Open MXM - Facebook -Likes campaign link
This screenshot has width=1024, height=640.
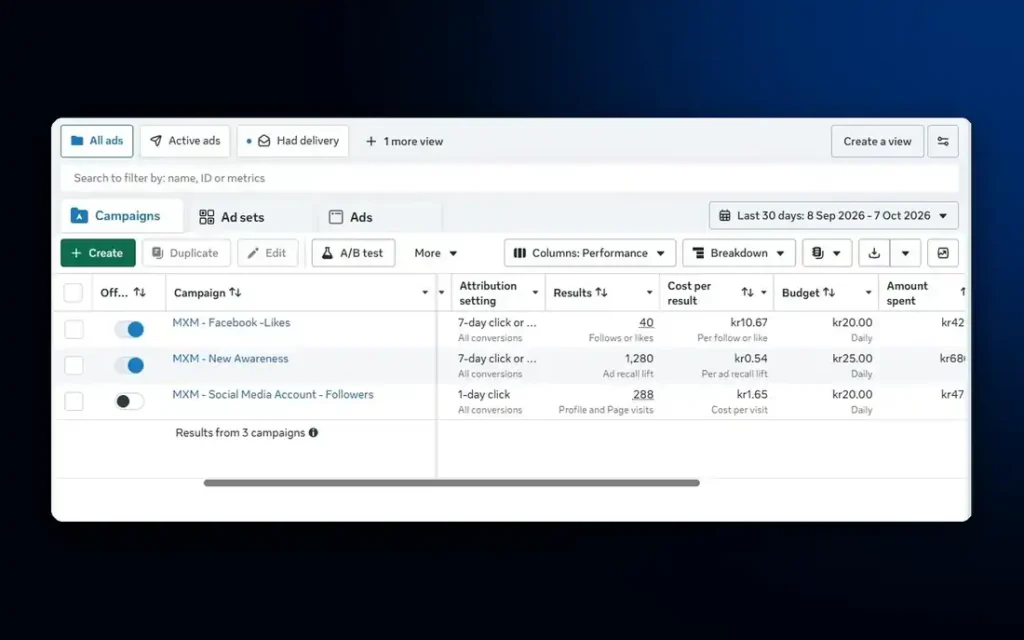pyautogui.click(x=231, y=323)
